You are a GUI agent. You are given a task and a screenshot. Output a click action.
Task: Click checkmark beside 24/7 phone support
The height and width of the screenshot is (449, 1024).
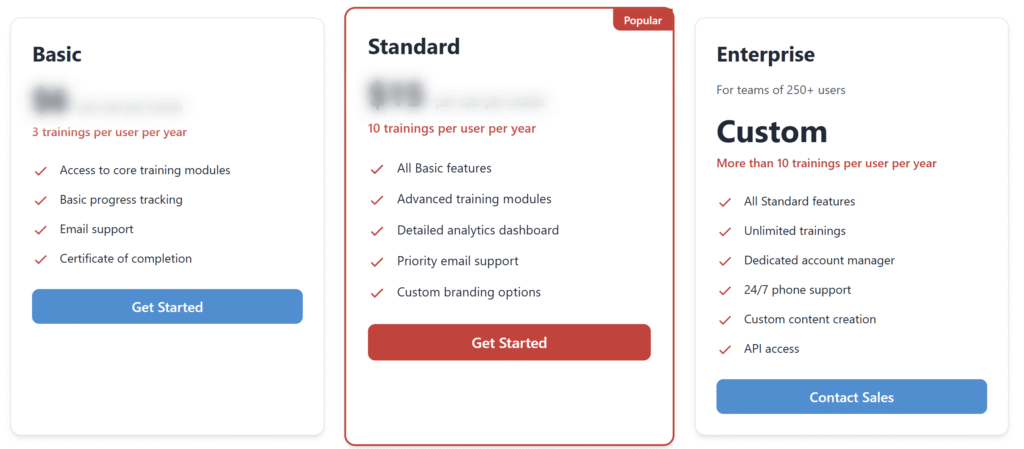pos(725,291)
